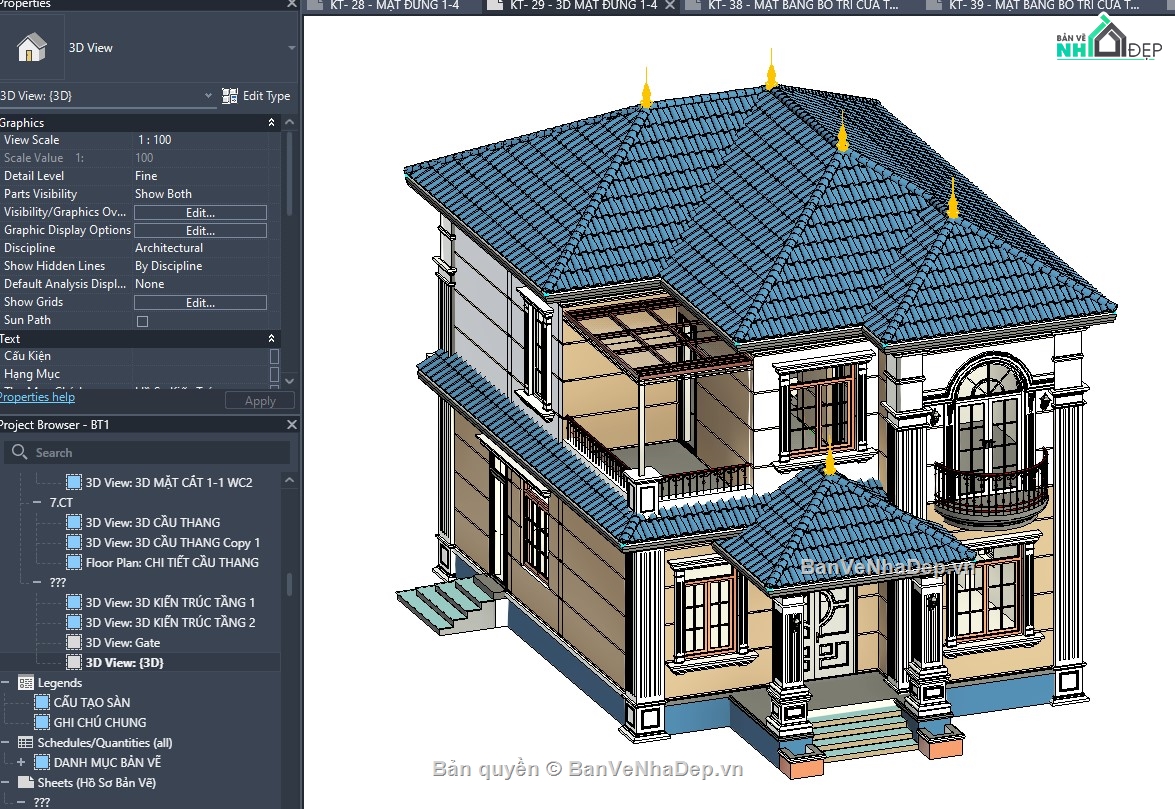The height and width of the screenshot is (809, 1175).
Task: Click the Legends category icon
Action: coord(25,683)
